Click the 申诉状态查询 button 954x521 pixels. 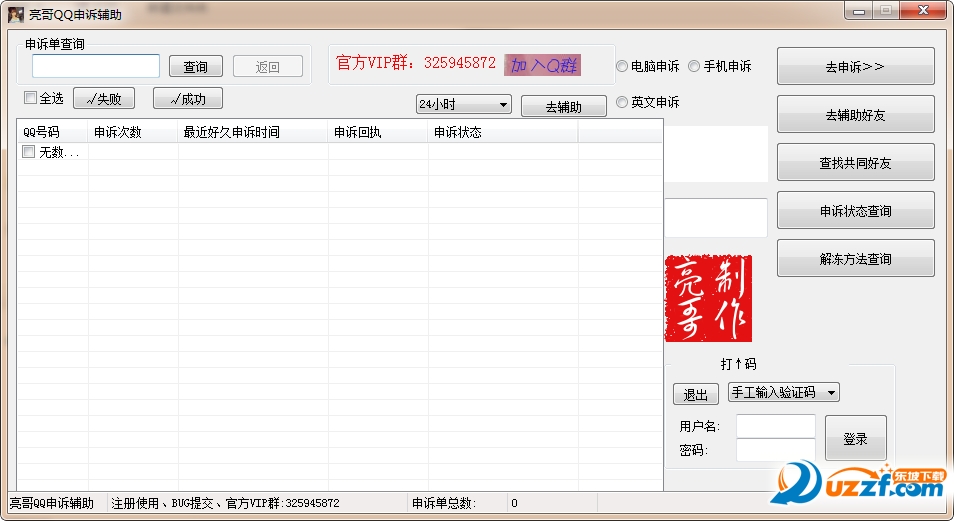click(x=855, y=211)
